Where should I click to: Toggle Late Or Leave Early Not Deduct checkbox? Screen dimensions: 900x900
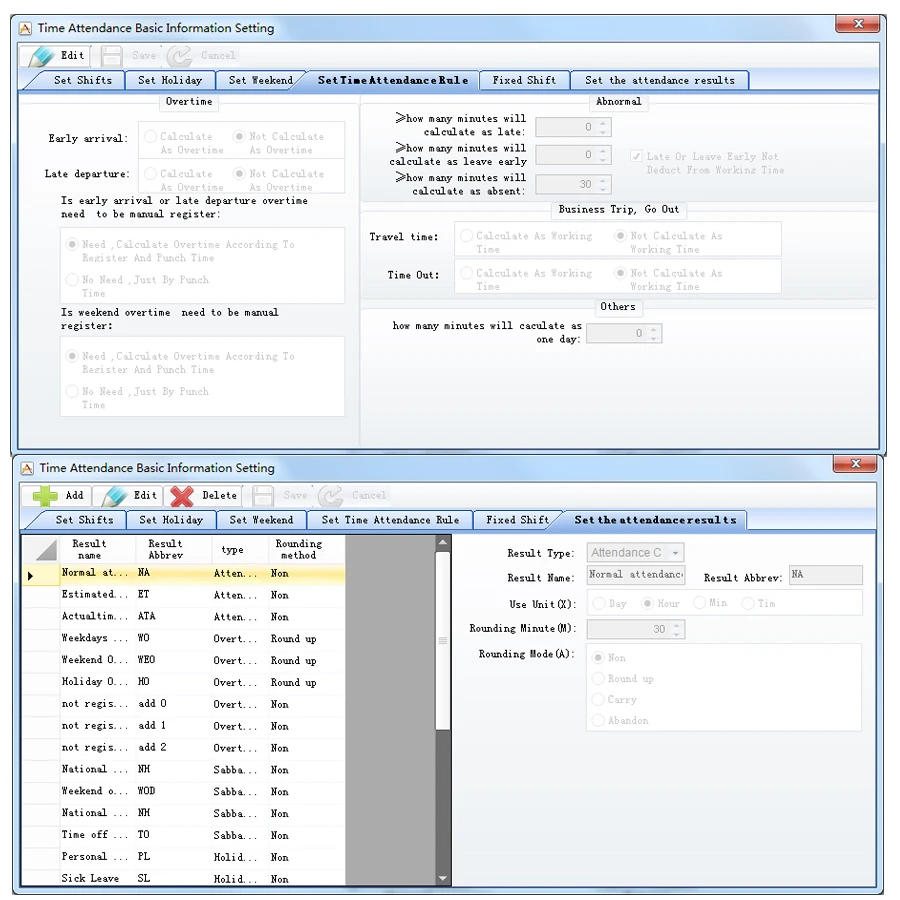pyautogui.click(x=636, y=156)
